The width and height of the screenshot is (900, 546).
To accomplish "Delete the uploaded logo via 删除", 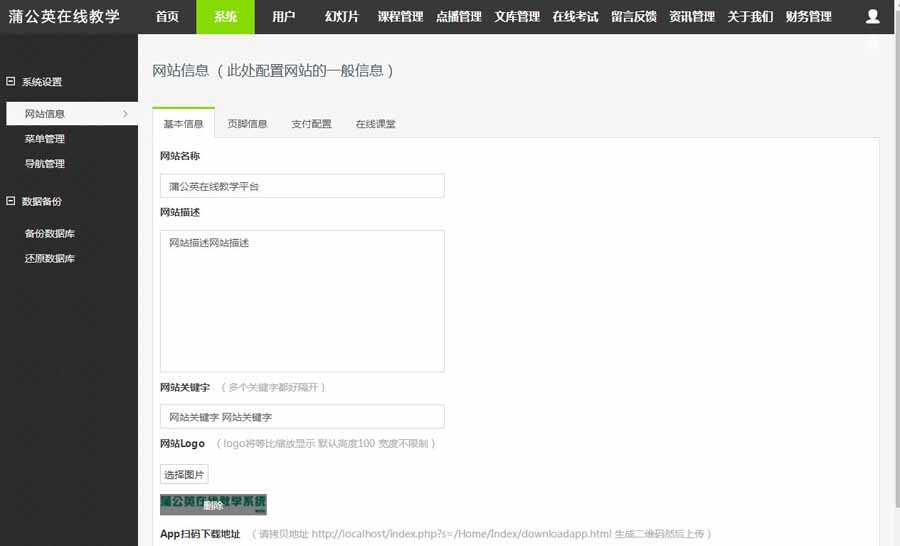I will [213, 505].
